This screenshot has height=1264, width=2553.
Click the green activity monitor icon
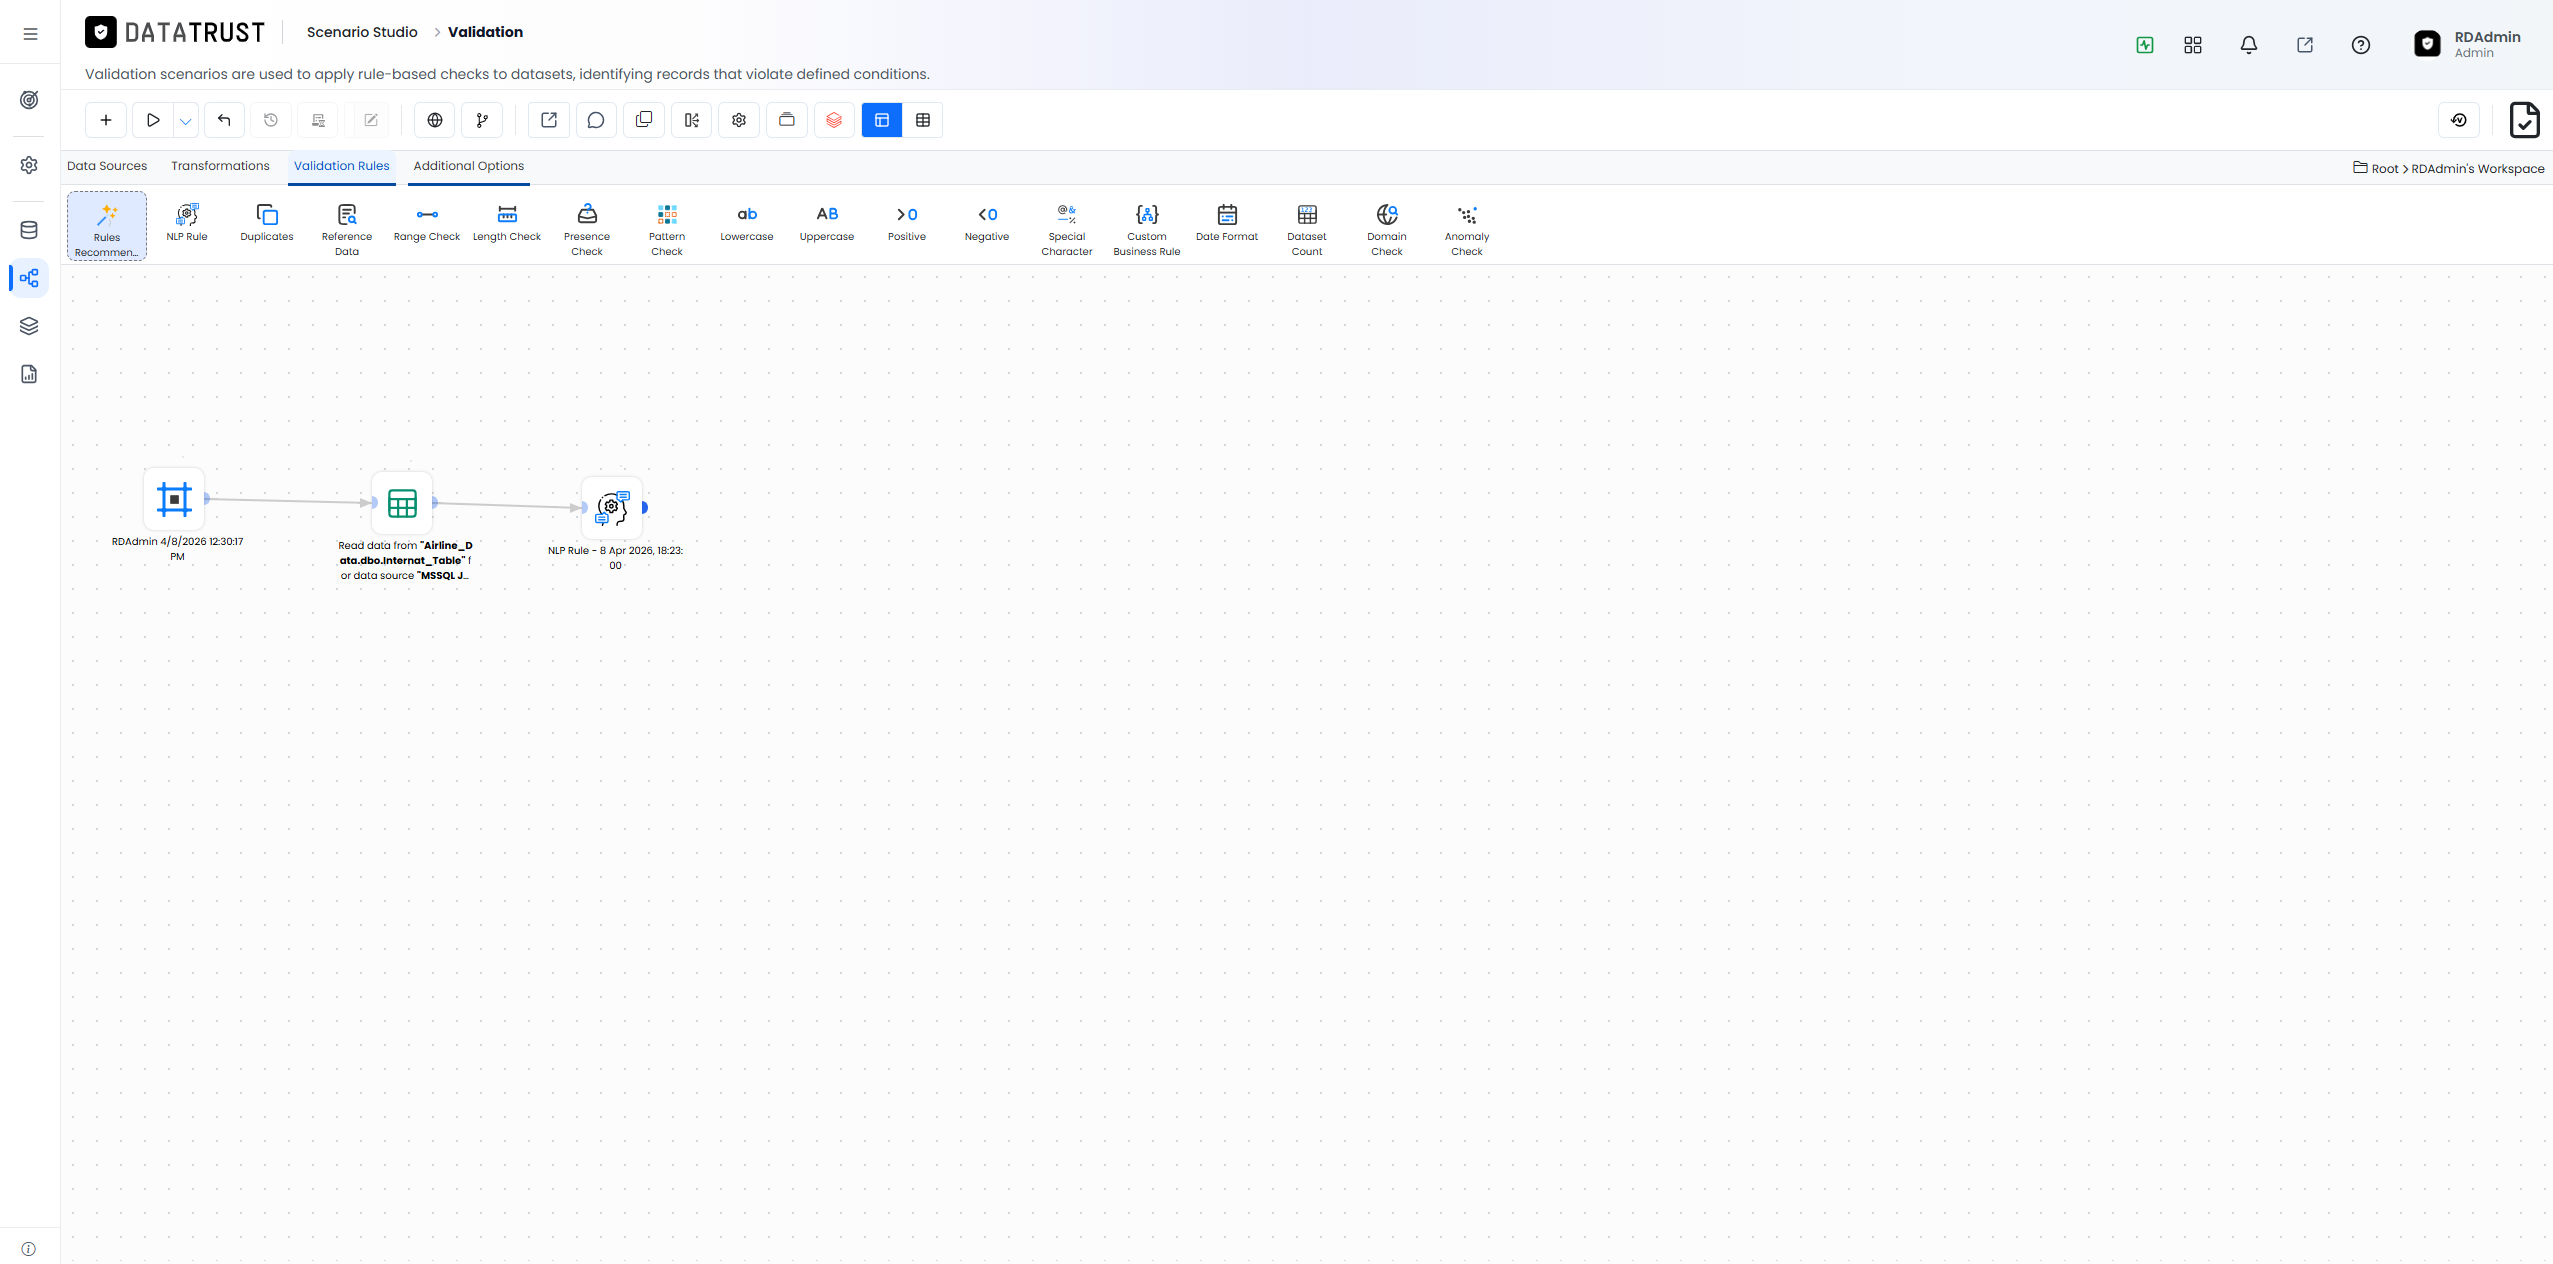[2145, 45]
